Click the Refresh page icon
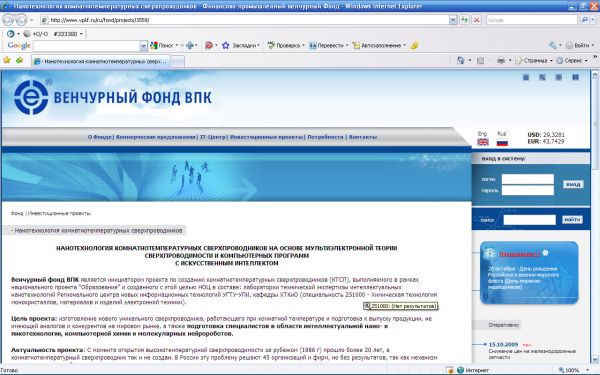Screen dimensions: 600x375 point(465,20)
